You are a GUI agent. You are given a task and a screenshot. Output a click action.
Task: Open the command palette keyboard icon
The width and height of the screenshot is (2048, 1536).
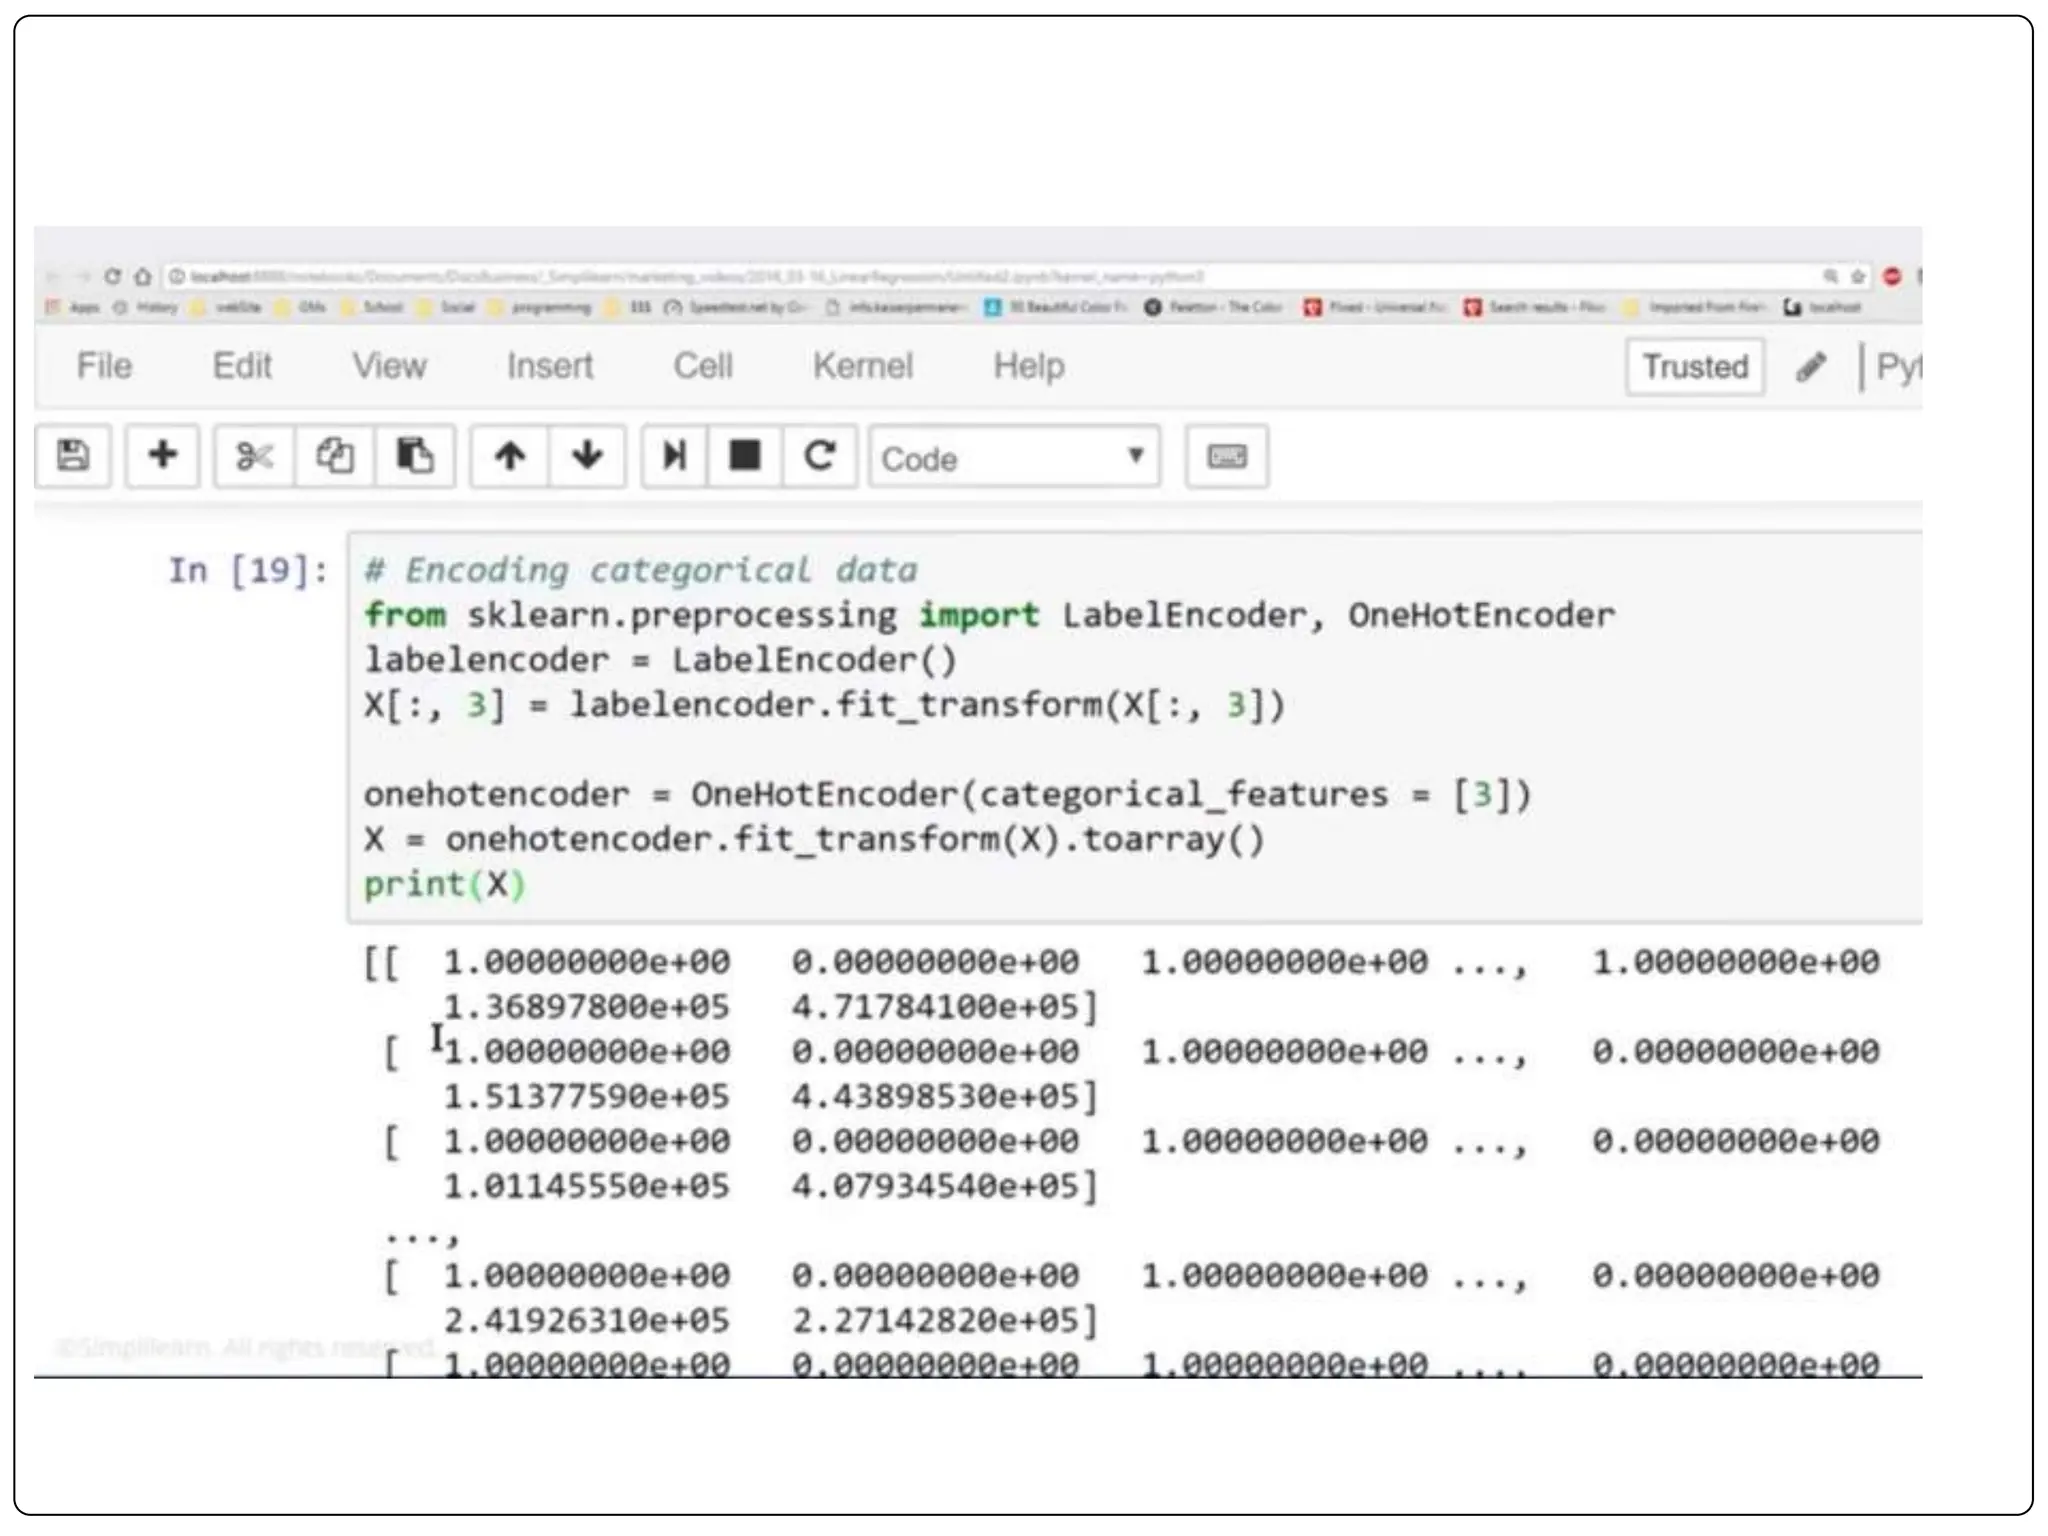(1227, 457)
